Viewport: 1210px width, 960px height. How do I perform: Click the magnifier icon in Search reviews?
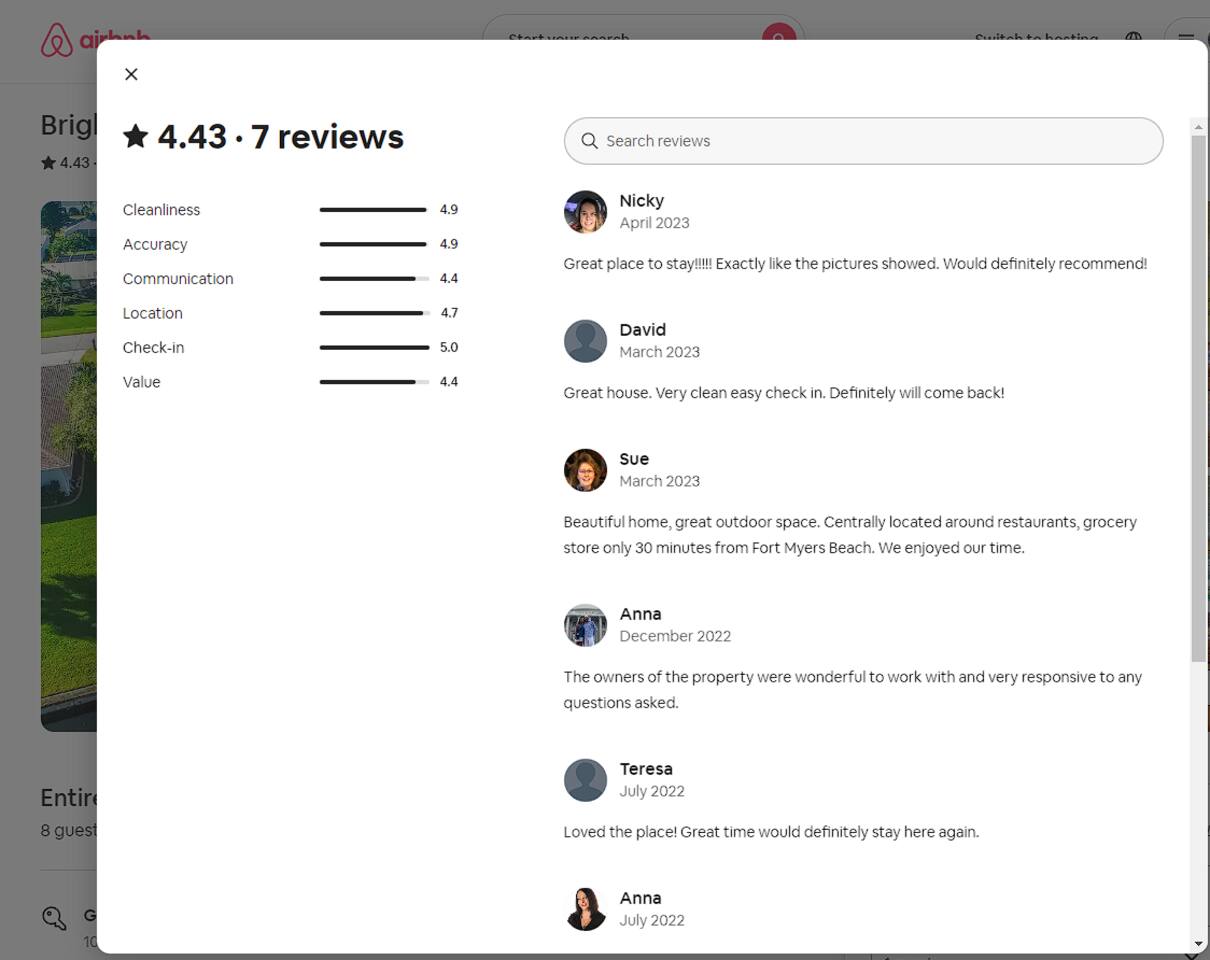590,141
